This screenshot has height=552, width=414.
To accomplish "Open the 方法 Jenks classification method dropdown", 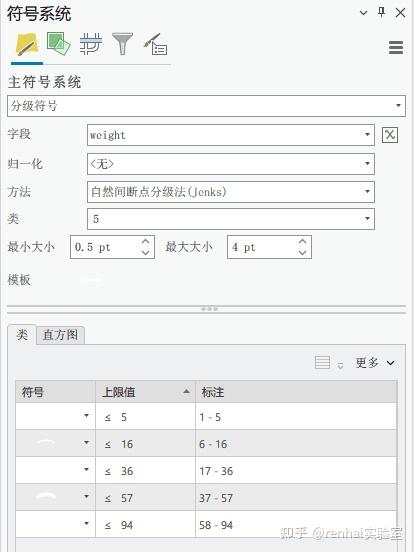I will [231, 192].
